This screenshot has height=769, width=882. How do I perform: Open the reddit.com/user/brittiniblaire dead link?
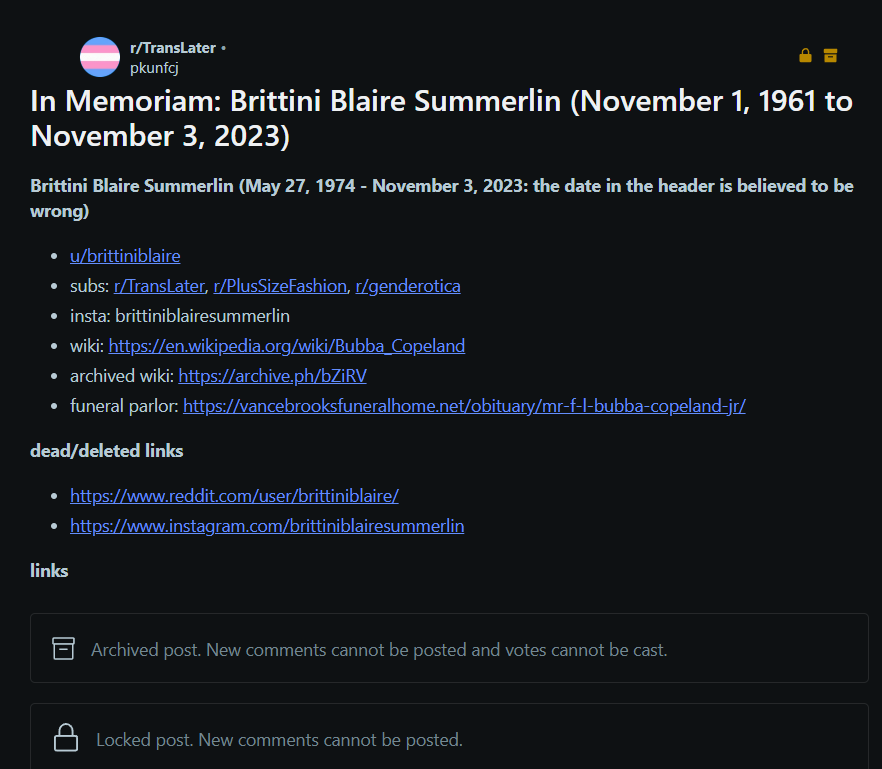tap(235, 496)
